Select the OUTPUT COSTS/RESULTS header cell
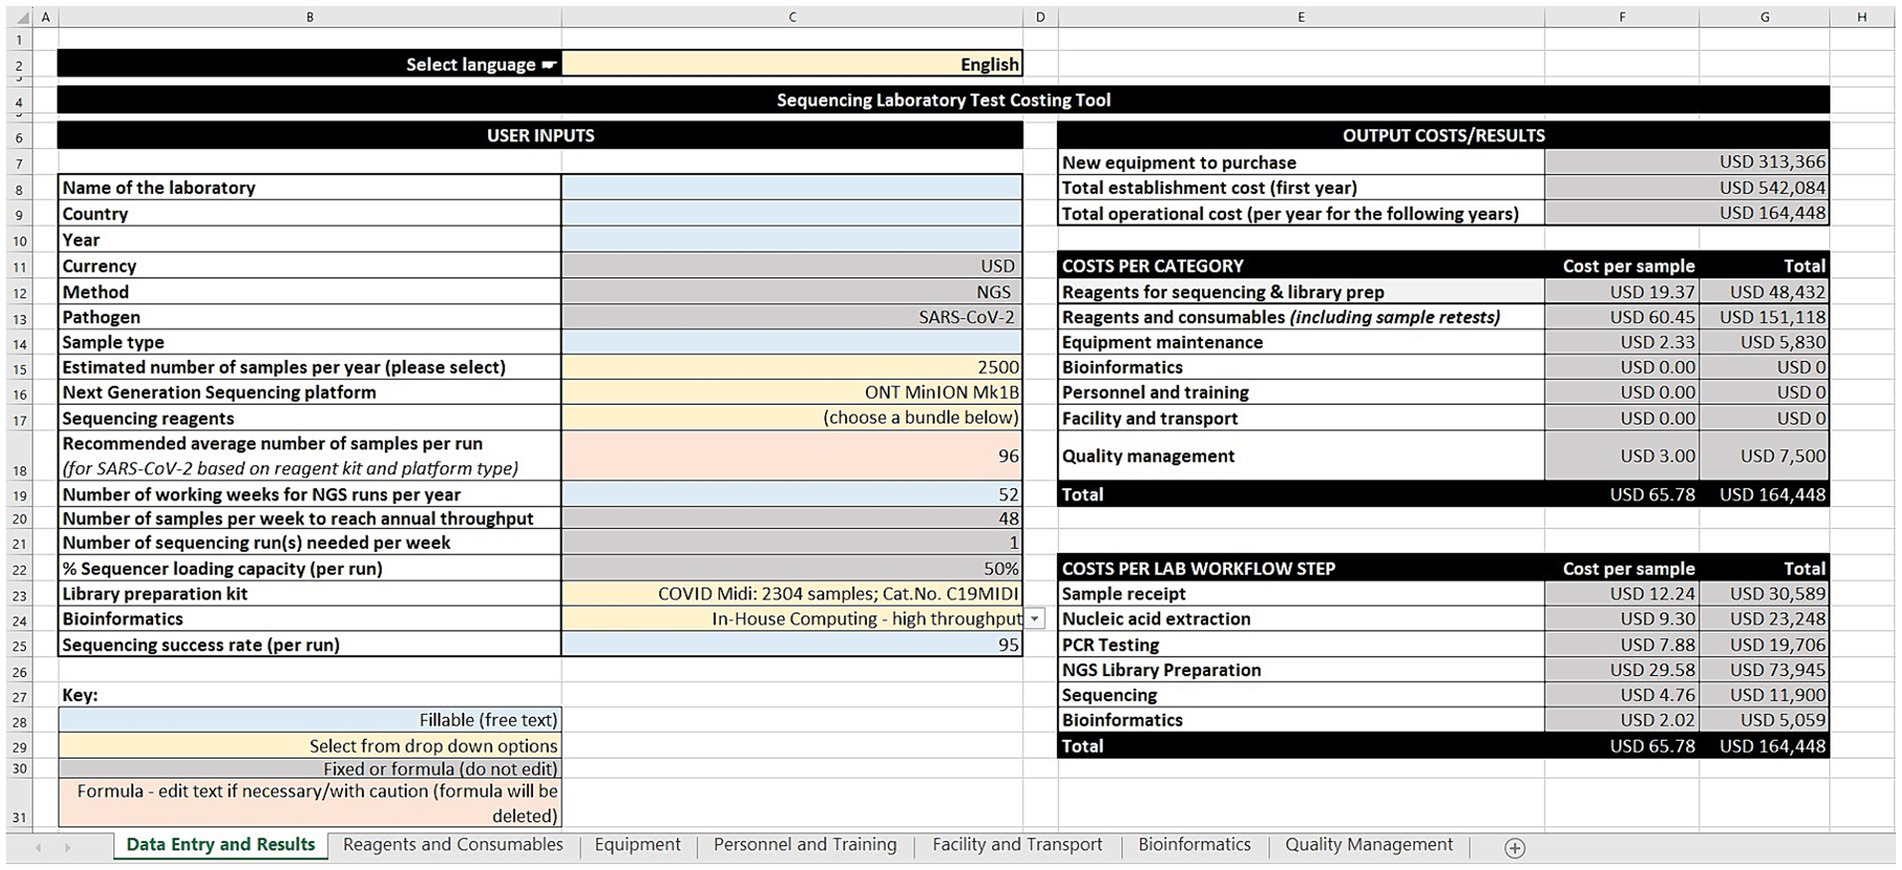This screenshot has width=1902, height=870. 1443,135
